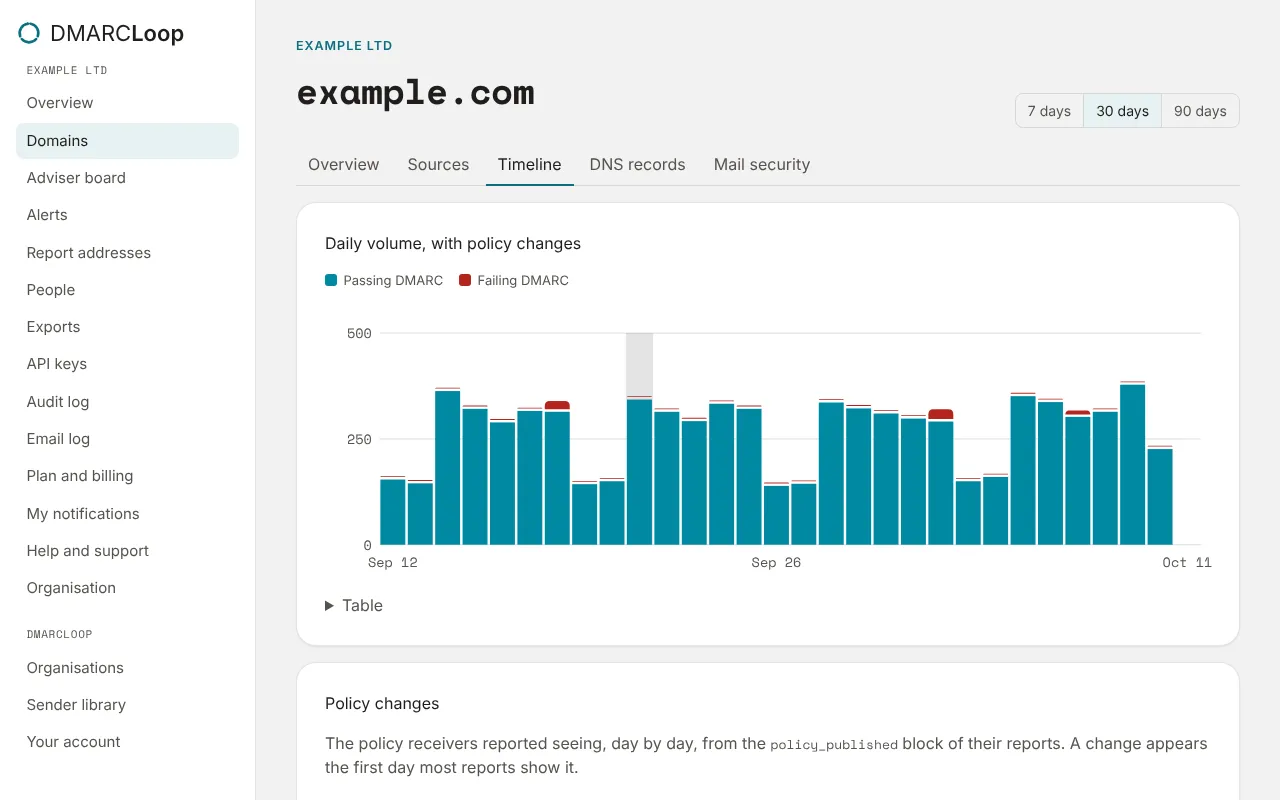The height and width of the screenshot is (800, 1280).
Task: Click the example.com heading
Action: click(x=415, y=93)
